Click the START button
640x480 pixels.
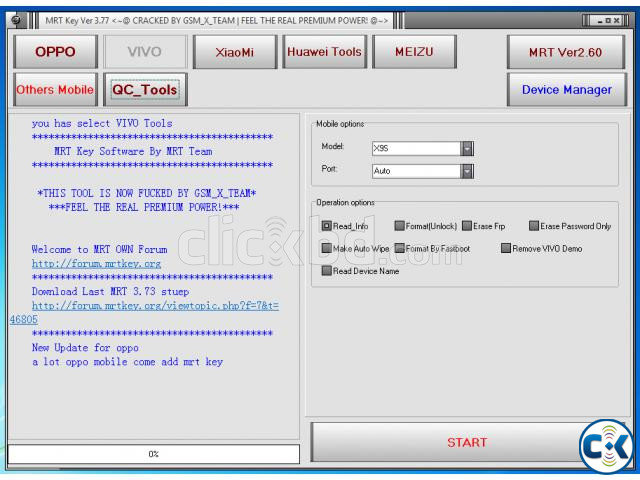467,442
